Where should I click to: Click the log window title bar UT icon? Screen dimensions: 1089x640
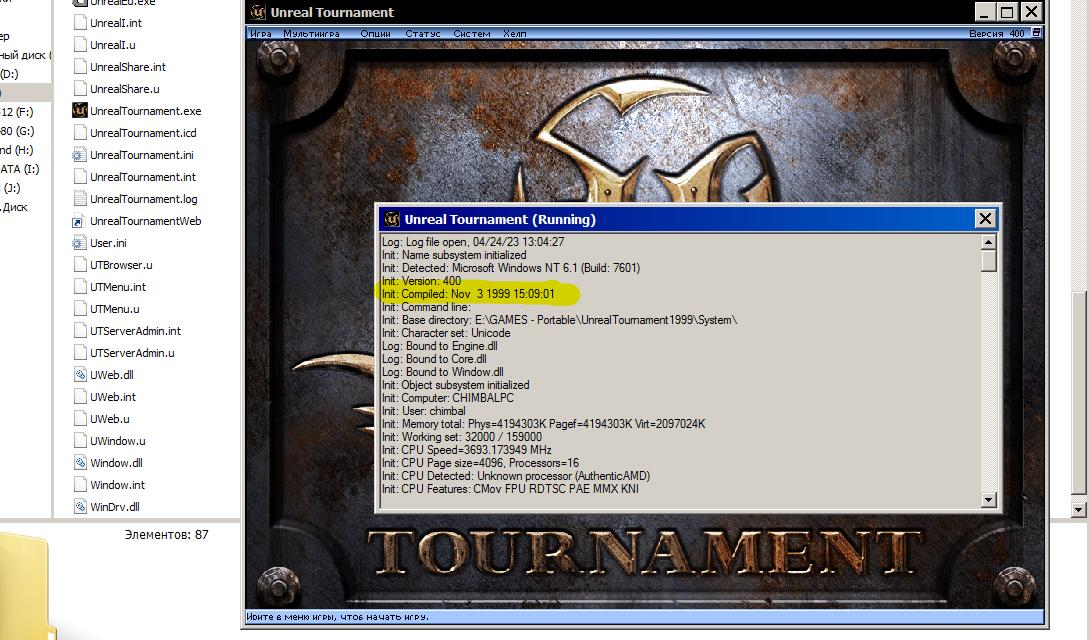click(x=392, y=219)
